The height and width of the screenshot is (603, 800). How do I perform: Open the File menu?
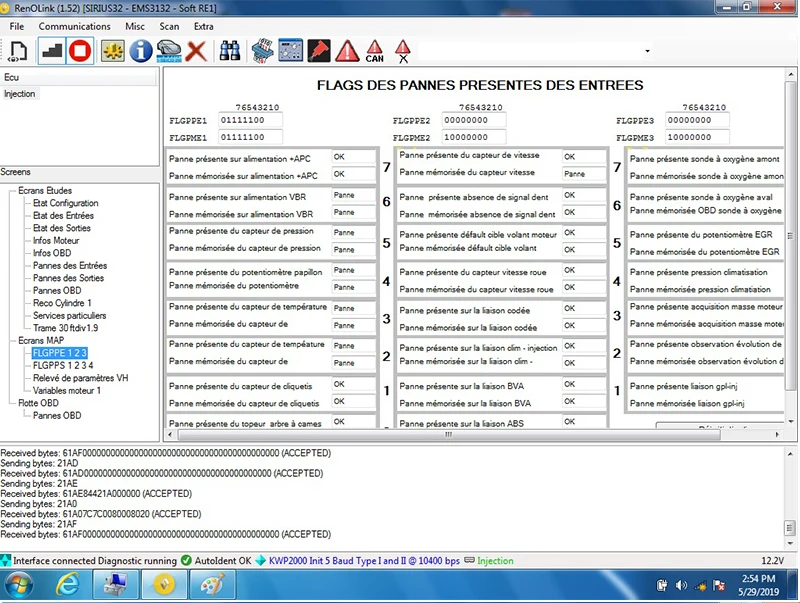17,27
